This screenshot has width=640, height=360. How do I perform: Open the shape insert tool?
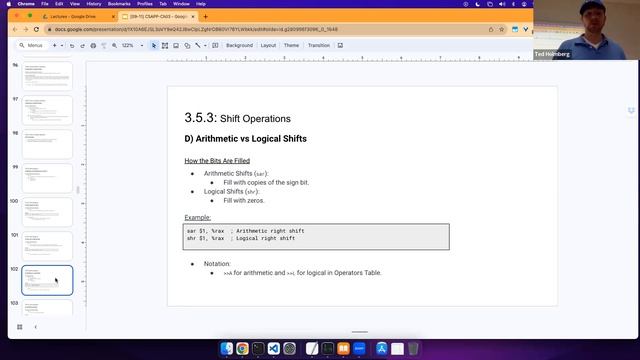point(187,45)
